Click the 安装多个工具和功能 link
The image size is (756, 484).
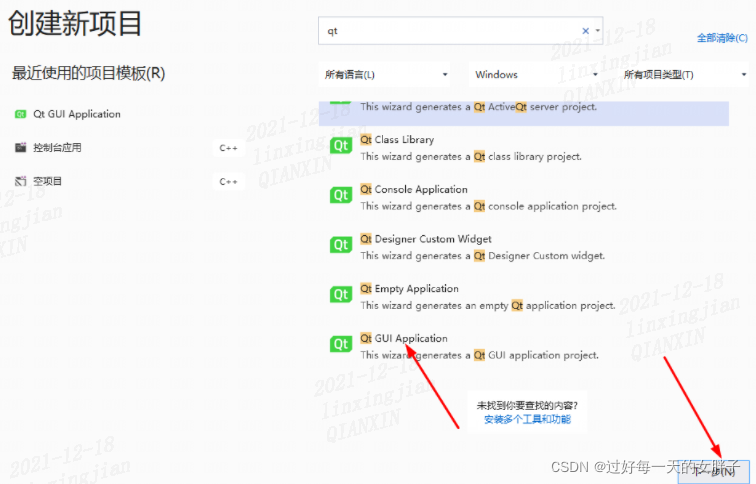tap(527, 419)
